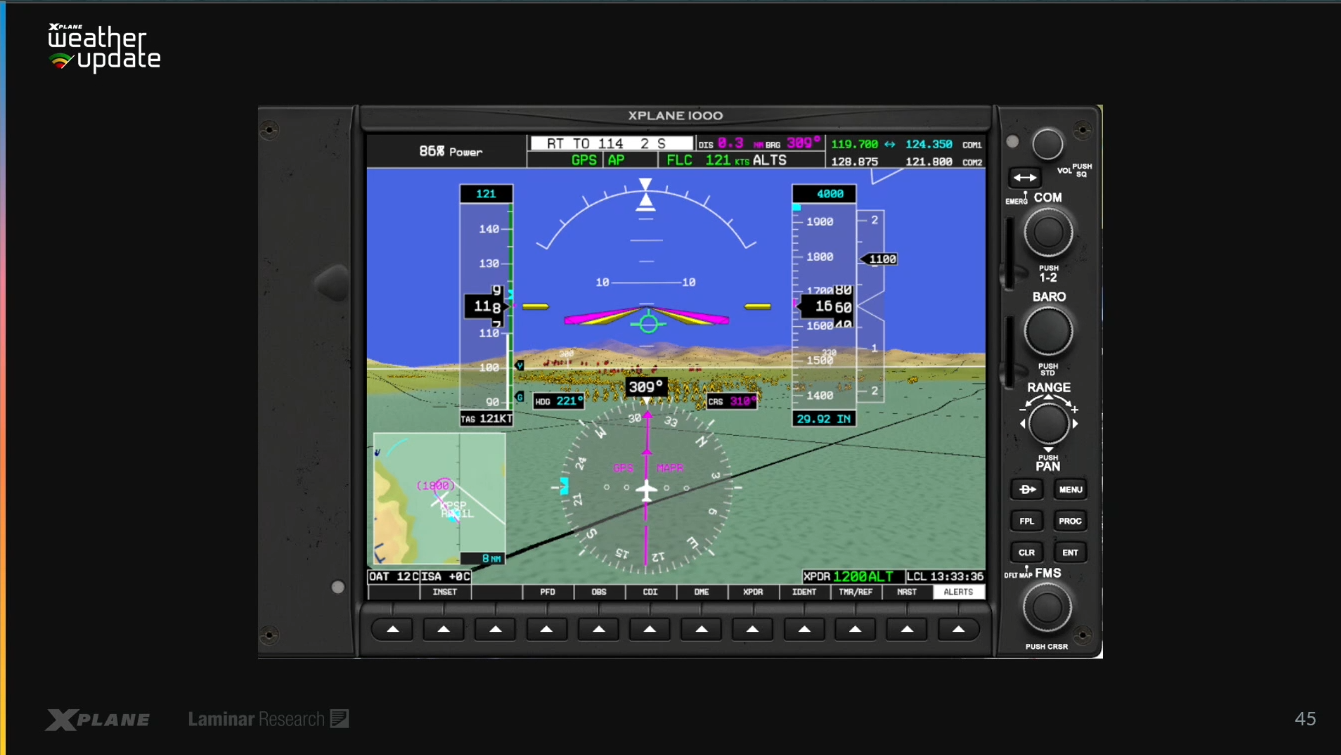This screenshot has height=755, width=1341.
Task: Click the ALTS armed mode annunciation
Action: coord(770,160)
